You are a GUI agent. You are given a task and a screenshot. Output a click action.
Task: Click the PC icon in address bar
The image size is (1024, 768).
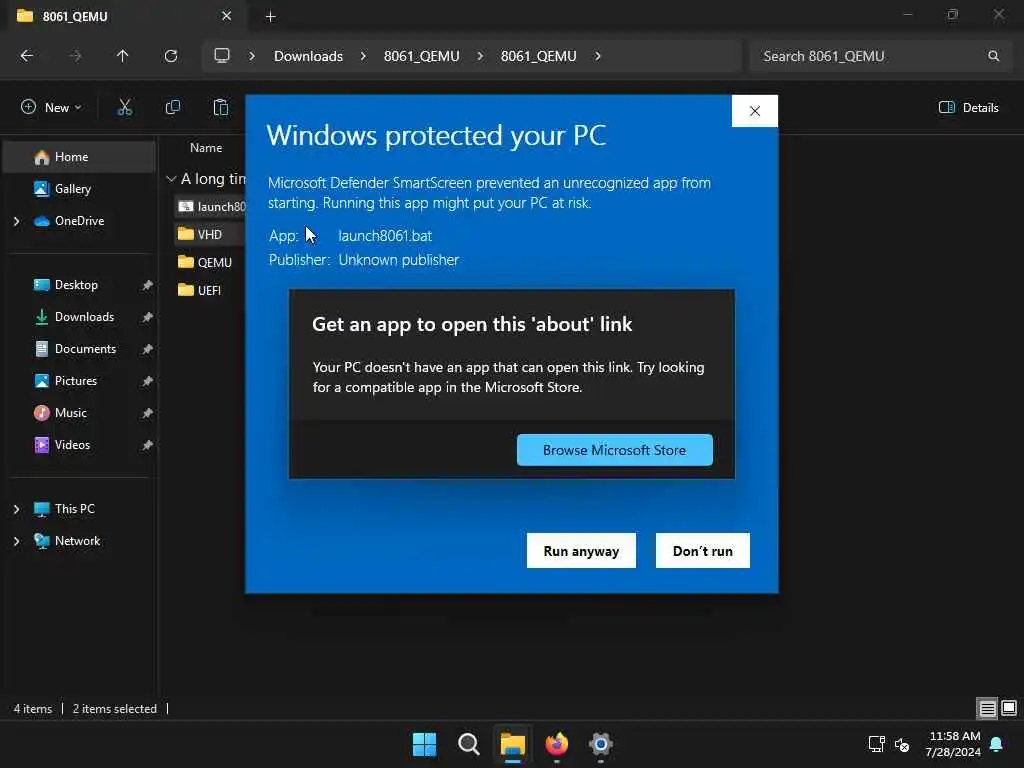[x=222, y=56]
